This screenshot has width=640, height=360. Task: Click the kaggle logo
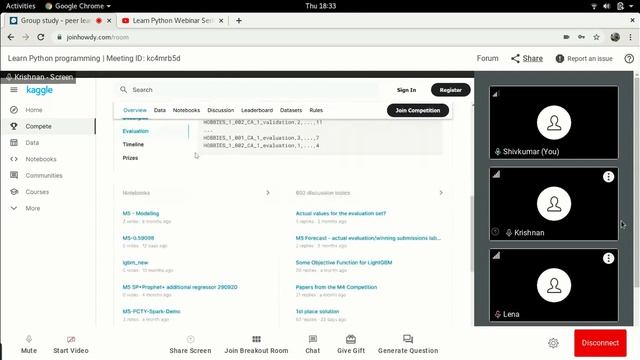click(x=39, y=90)
